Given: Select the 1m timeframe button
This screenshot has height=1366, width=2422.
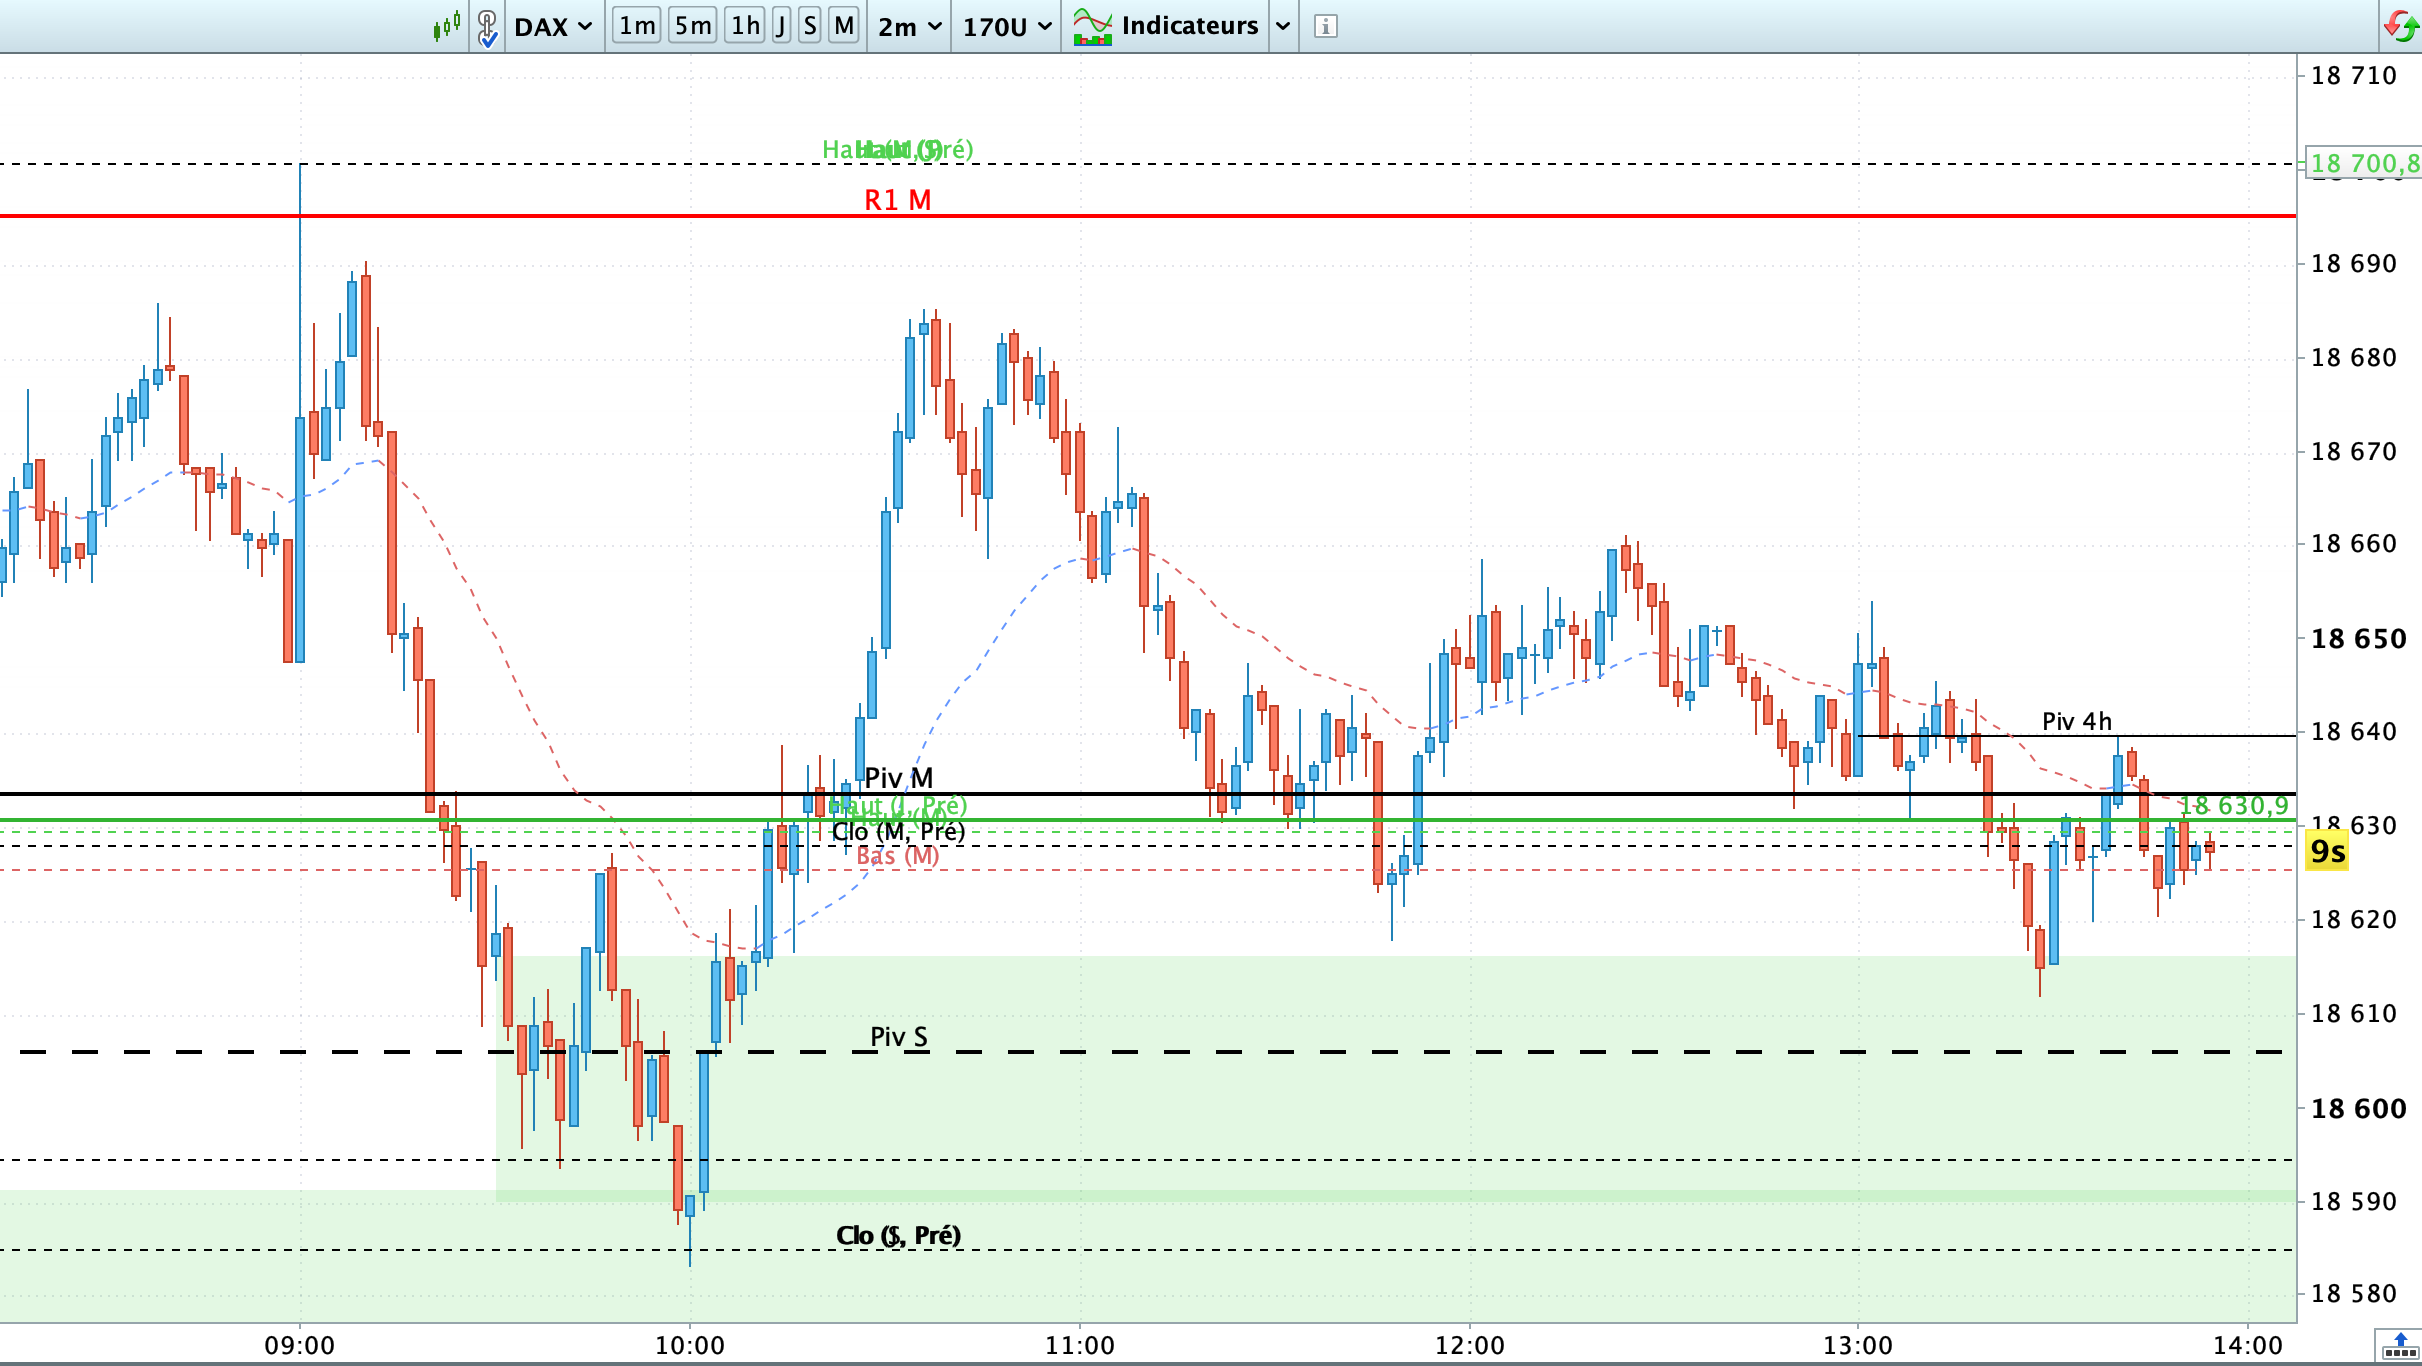Looking at the screenshot, I should [637, 25].
